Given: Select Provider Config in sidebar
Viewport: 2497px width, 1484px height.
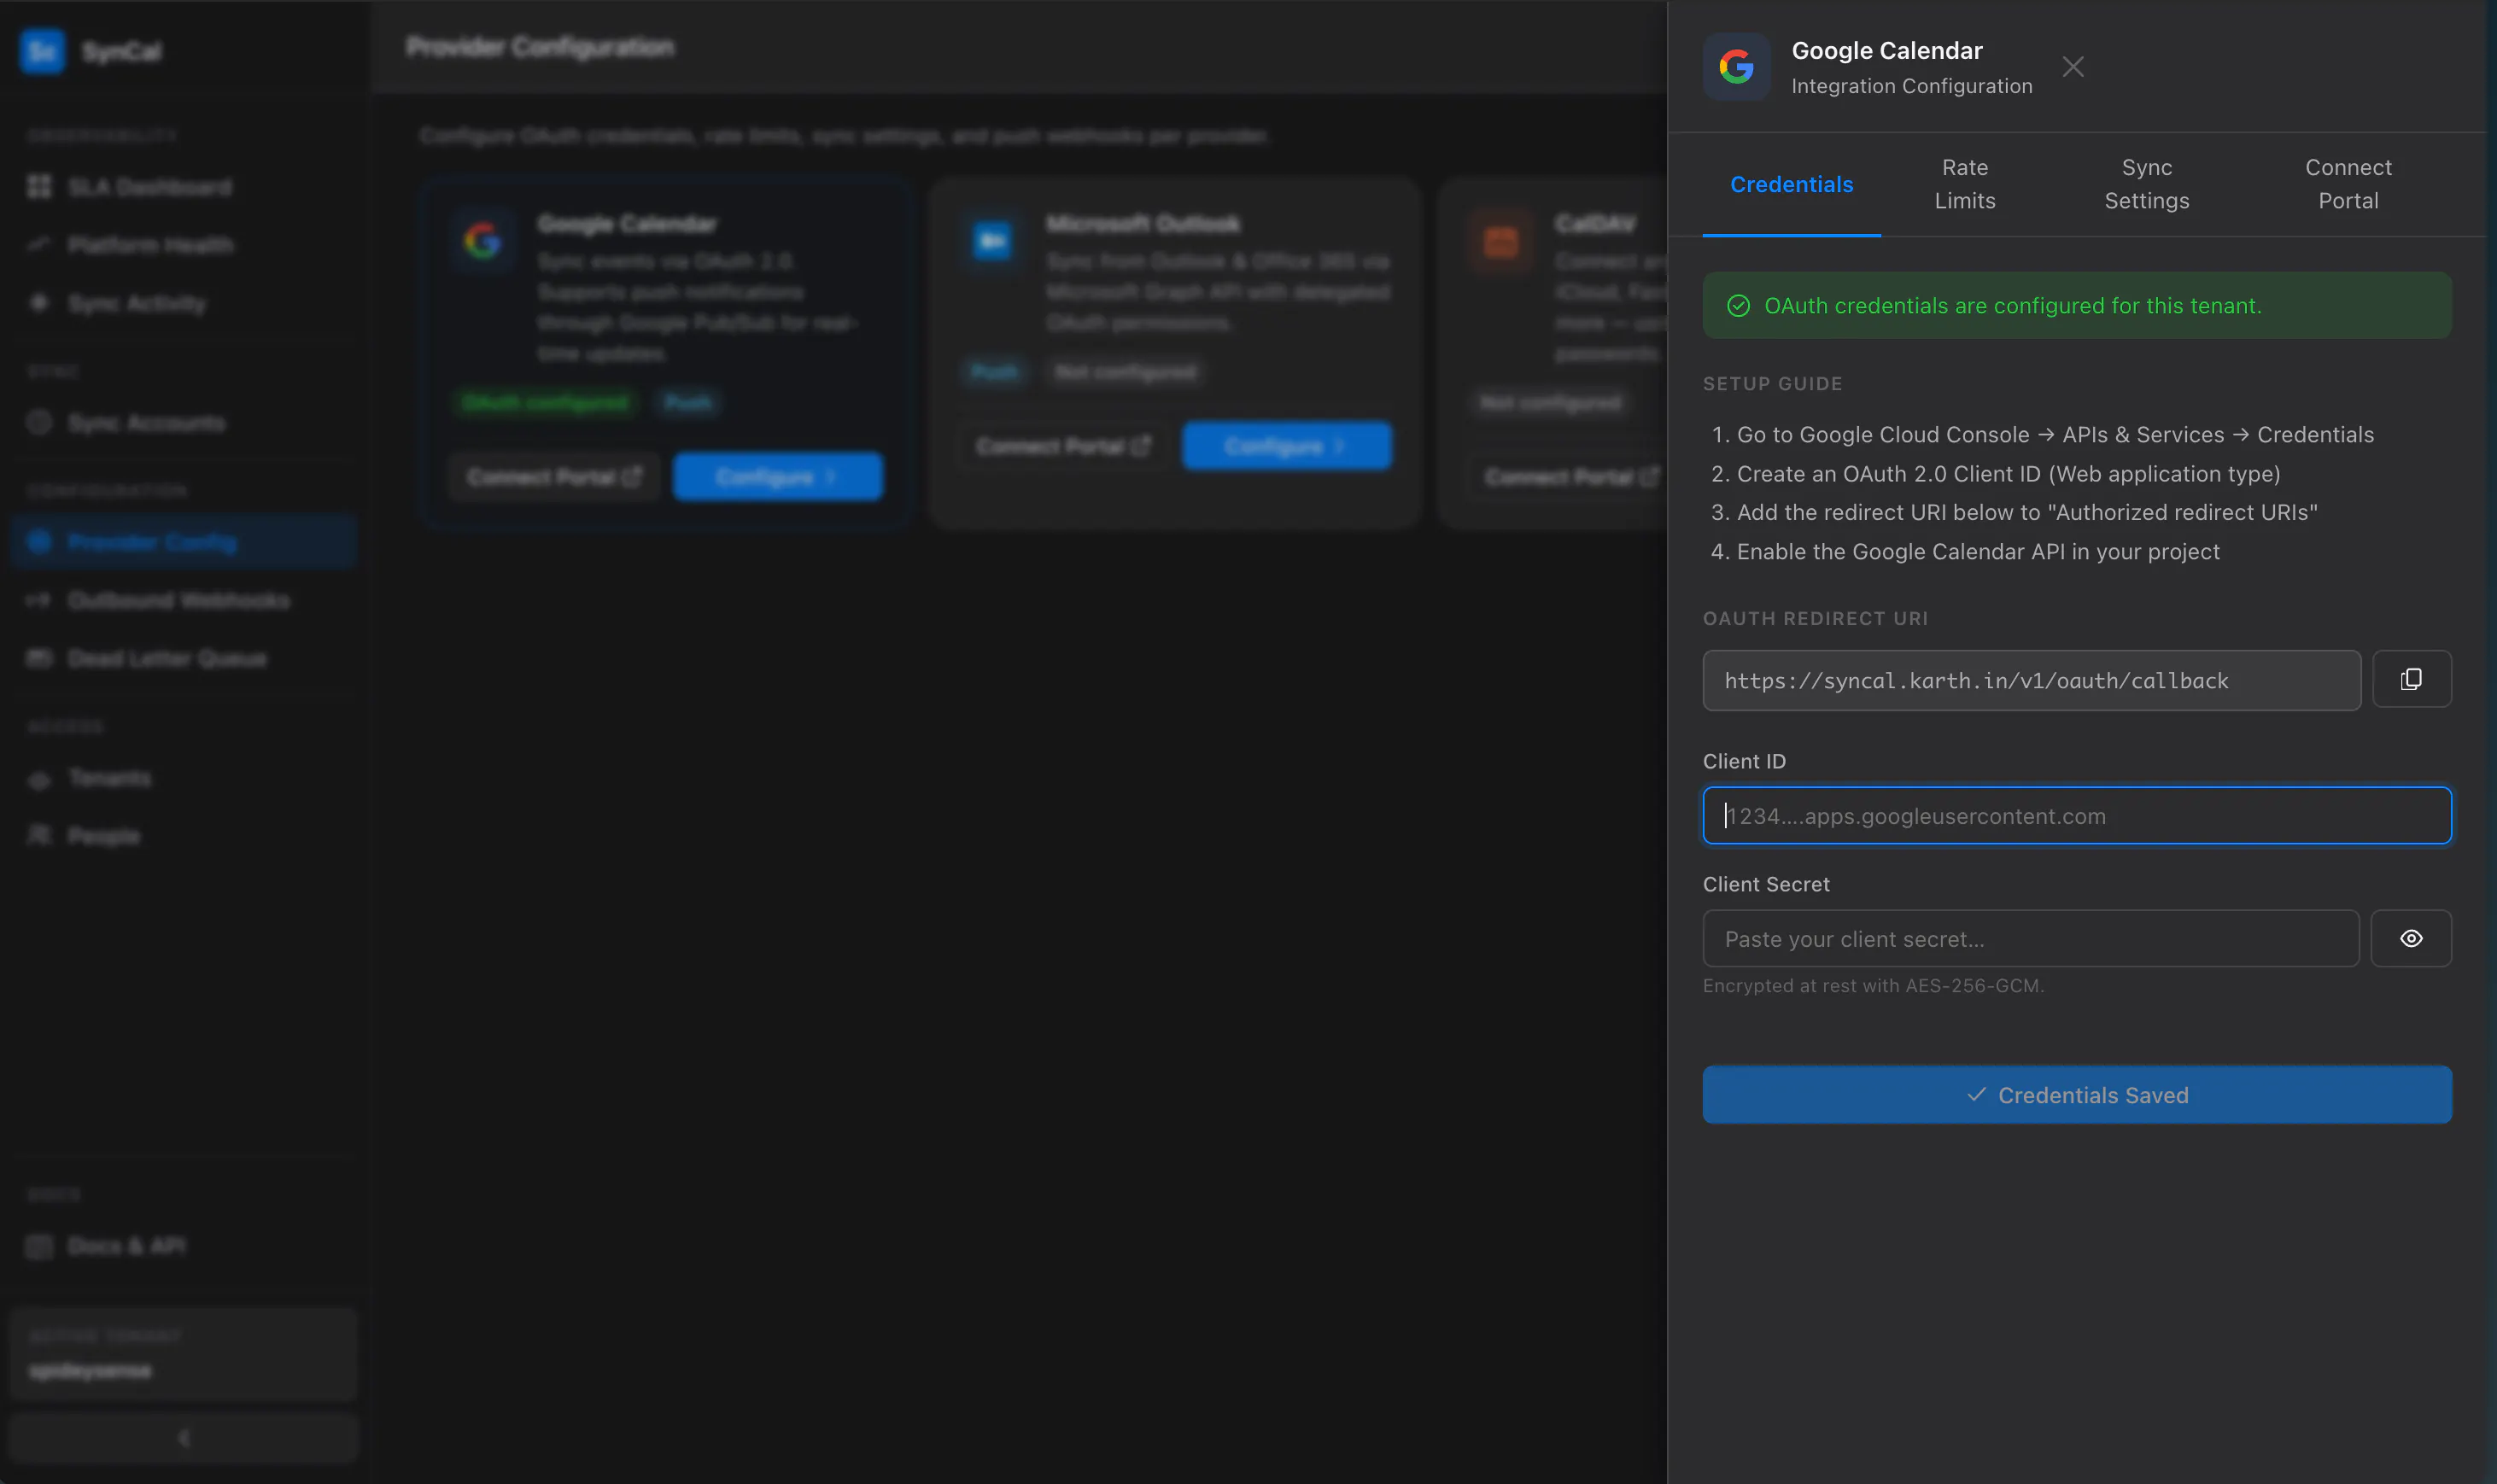Looking at the screenshot, I should 184,542.
